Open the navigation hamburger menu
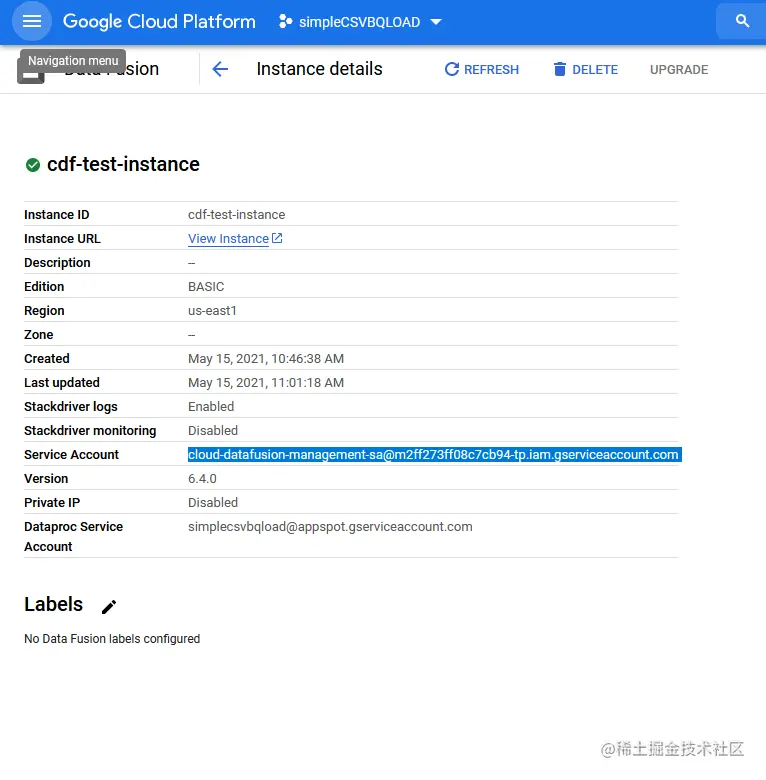 [32, 21]
